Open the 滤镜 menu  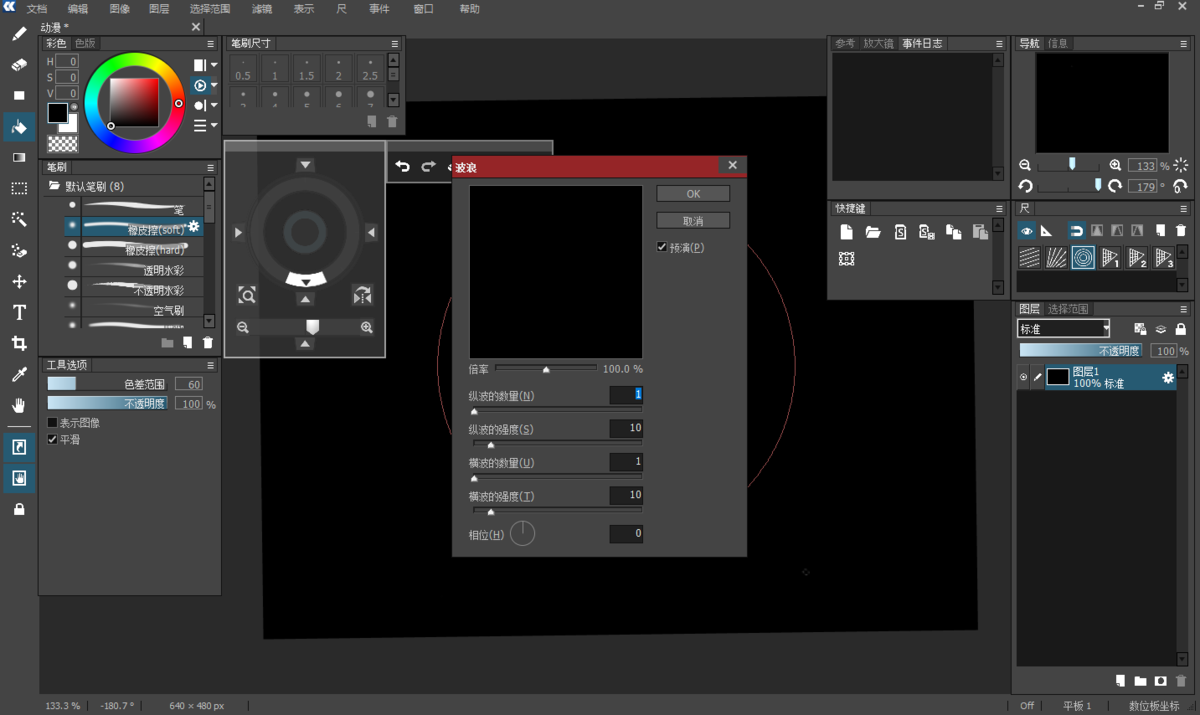coord(262,9)
